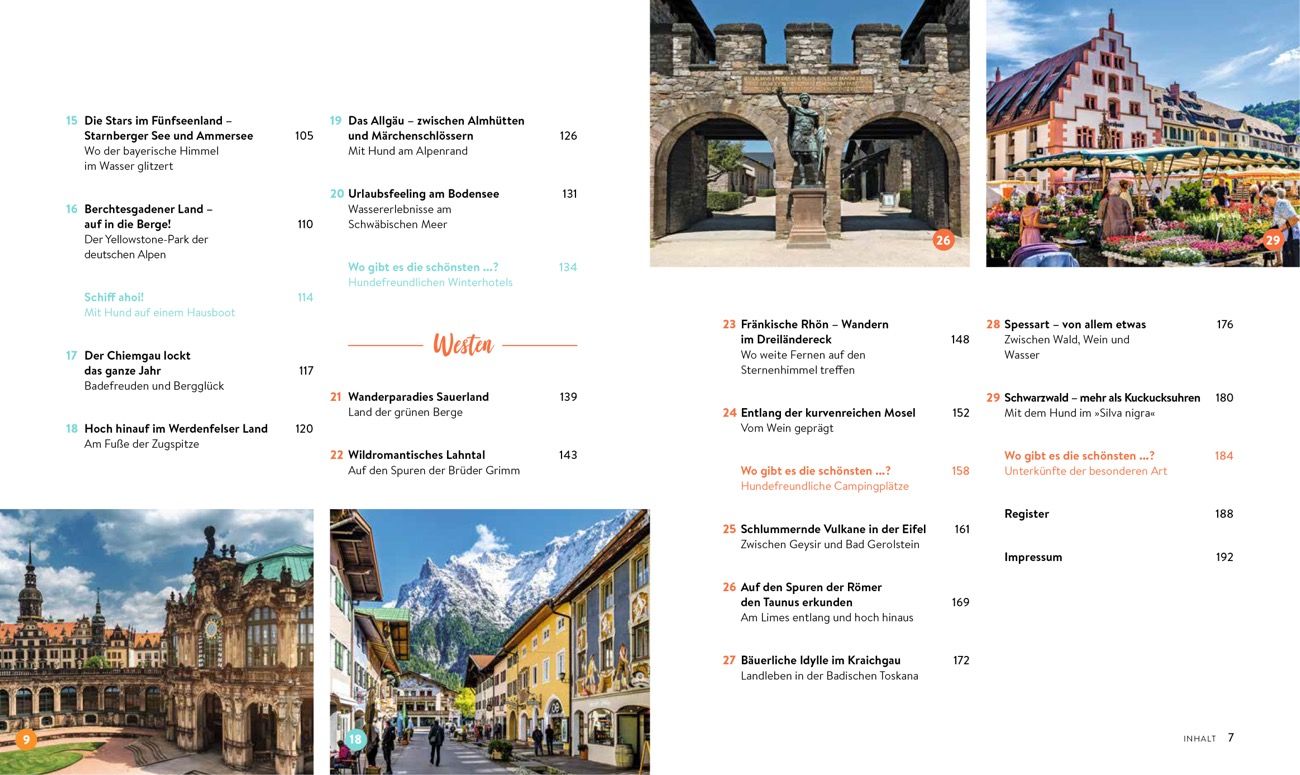Select the alpine village street photo
1300x775 pixels.
click(489, 640)
